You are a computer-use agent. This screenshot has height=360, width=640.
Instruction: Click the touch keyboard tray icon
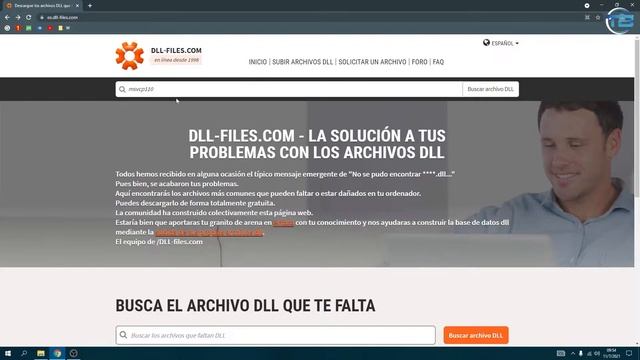pyautogui.click(x=561, y=353)
